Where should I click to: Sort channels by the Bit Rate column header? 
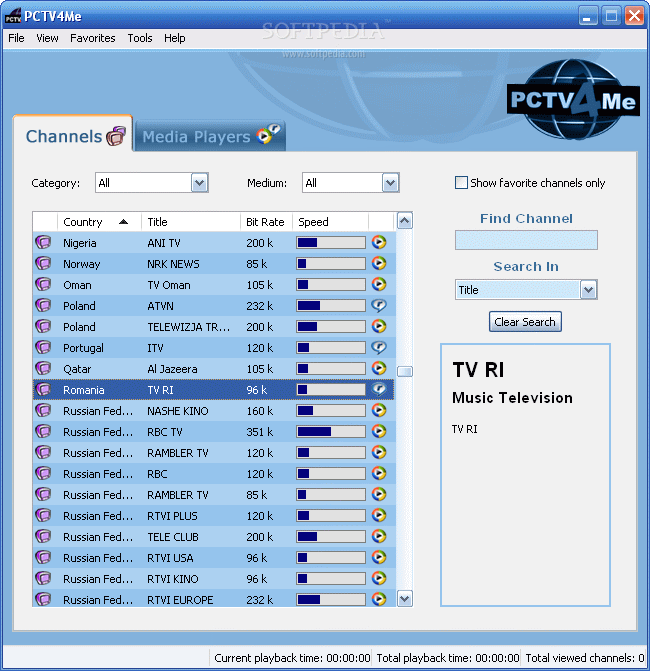(266, 222)
